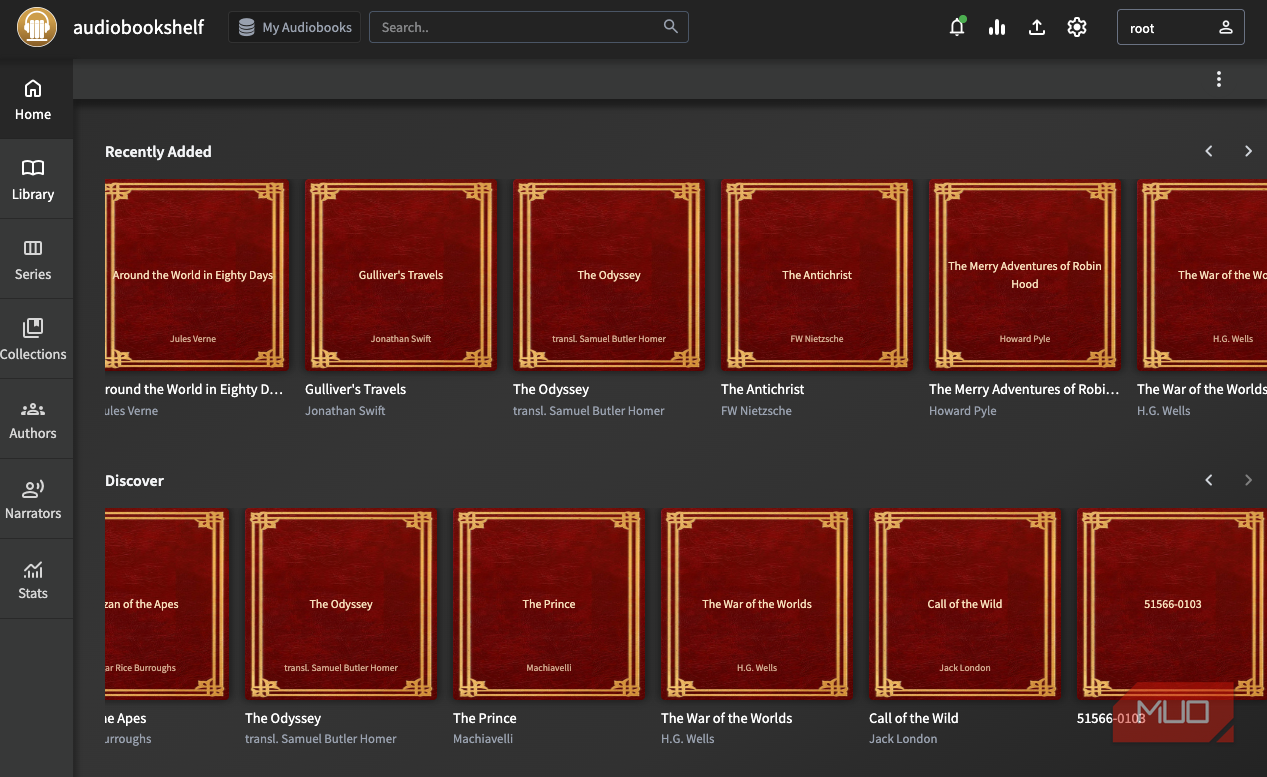Open The Prince book cover

tap(549, 604)
